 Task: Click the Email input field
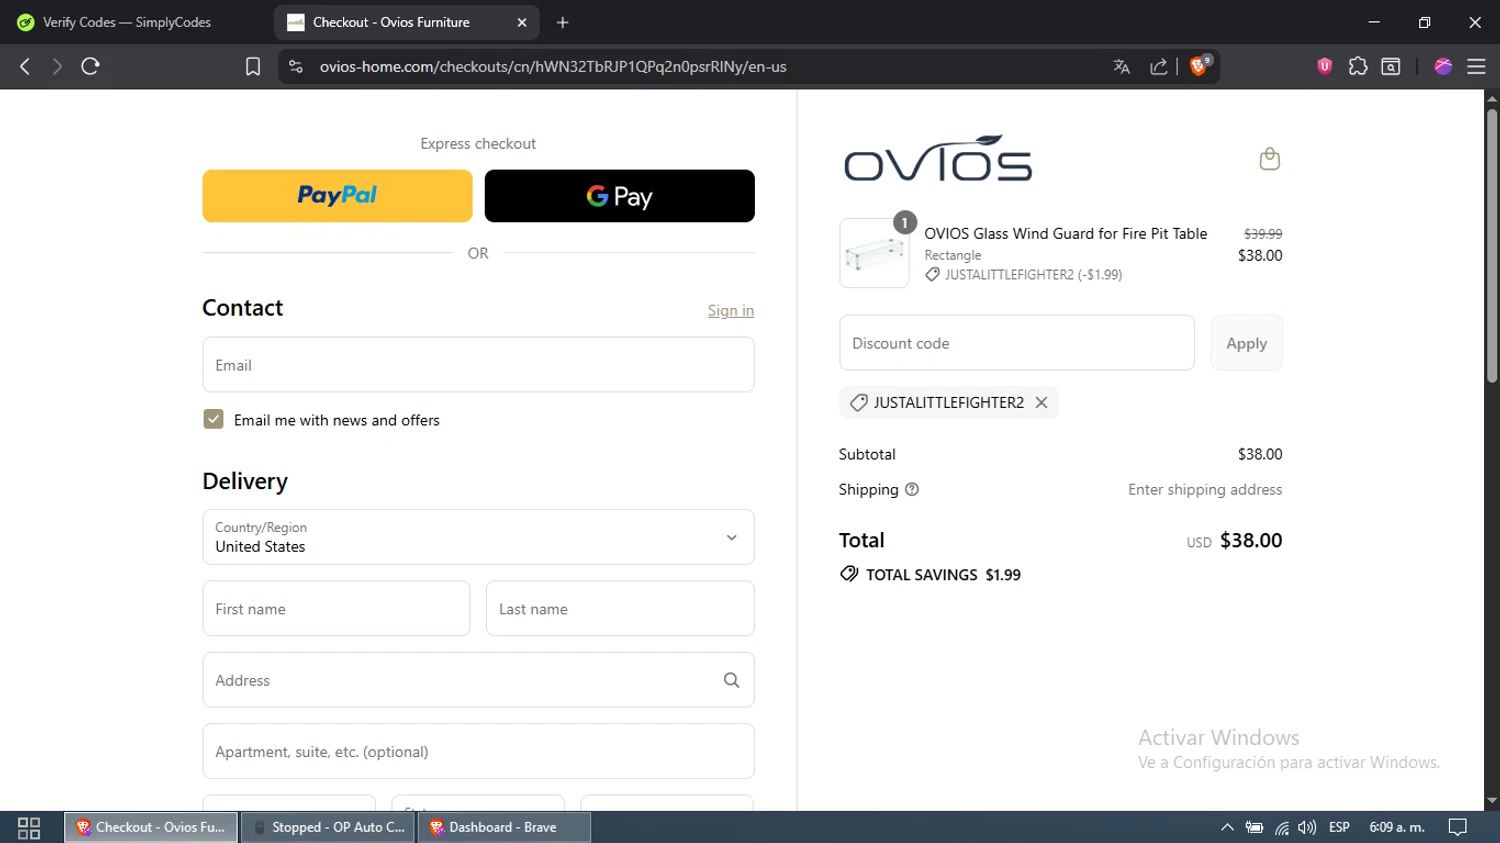(x=478, y=365)
